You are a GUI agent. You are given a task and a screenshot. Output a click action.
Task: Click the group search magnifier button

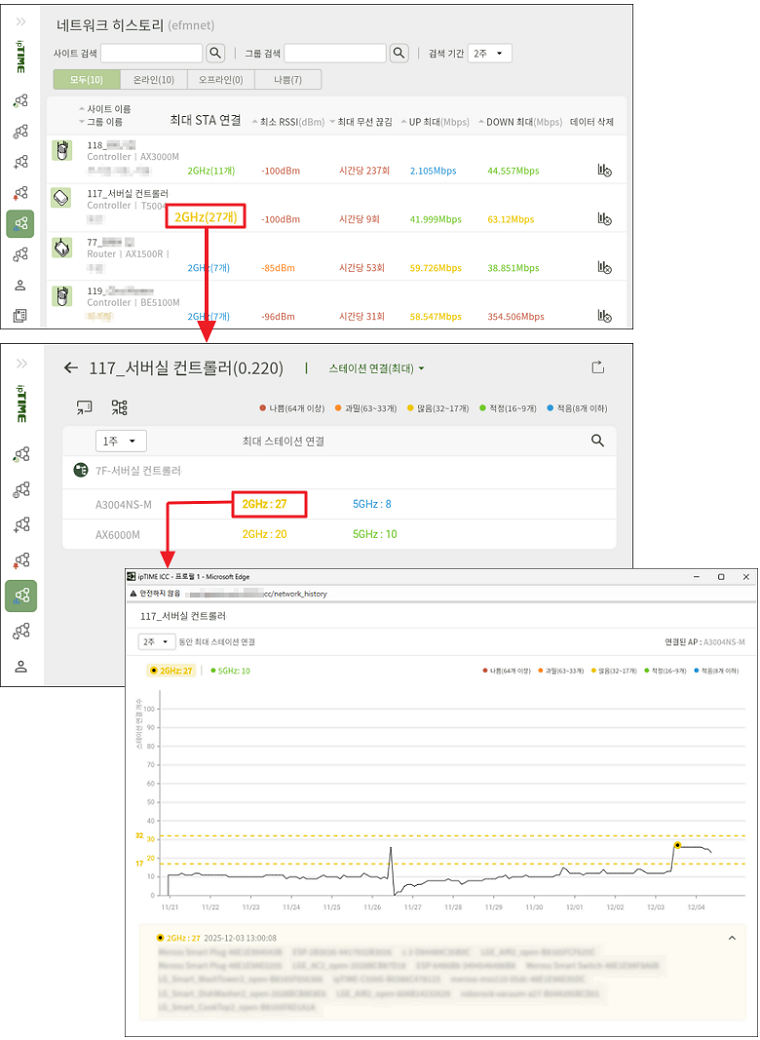[x=398, y=53]
